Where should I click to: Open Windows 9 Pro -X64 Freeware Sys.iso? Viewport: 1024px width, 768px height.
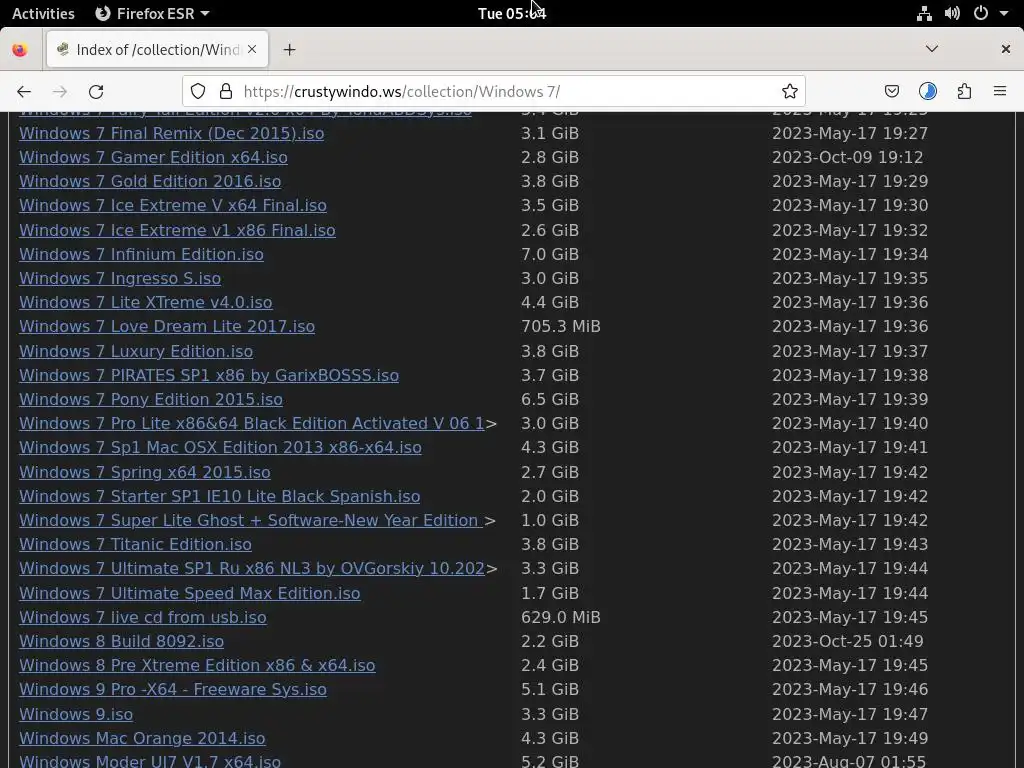click(x=173, y=690)
